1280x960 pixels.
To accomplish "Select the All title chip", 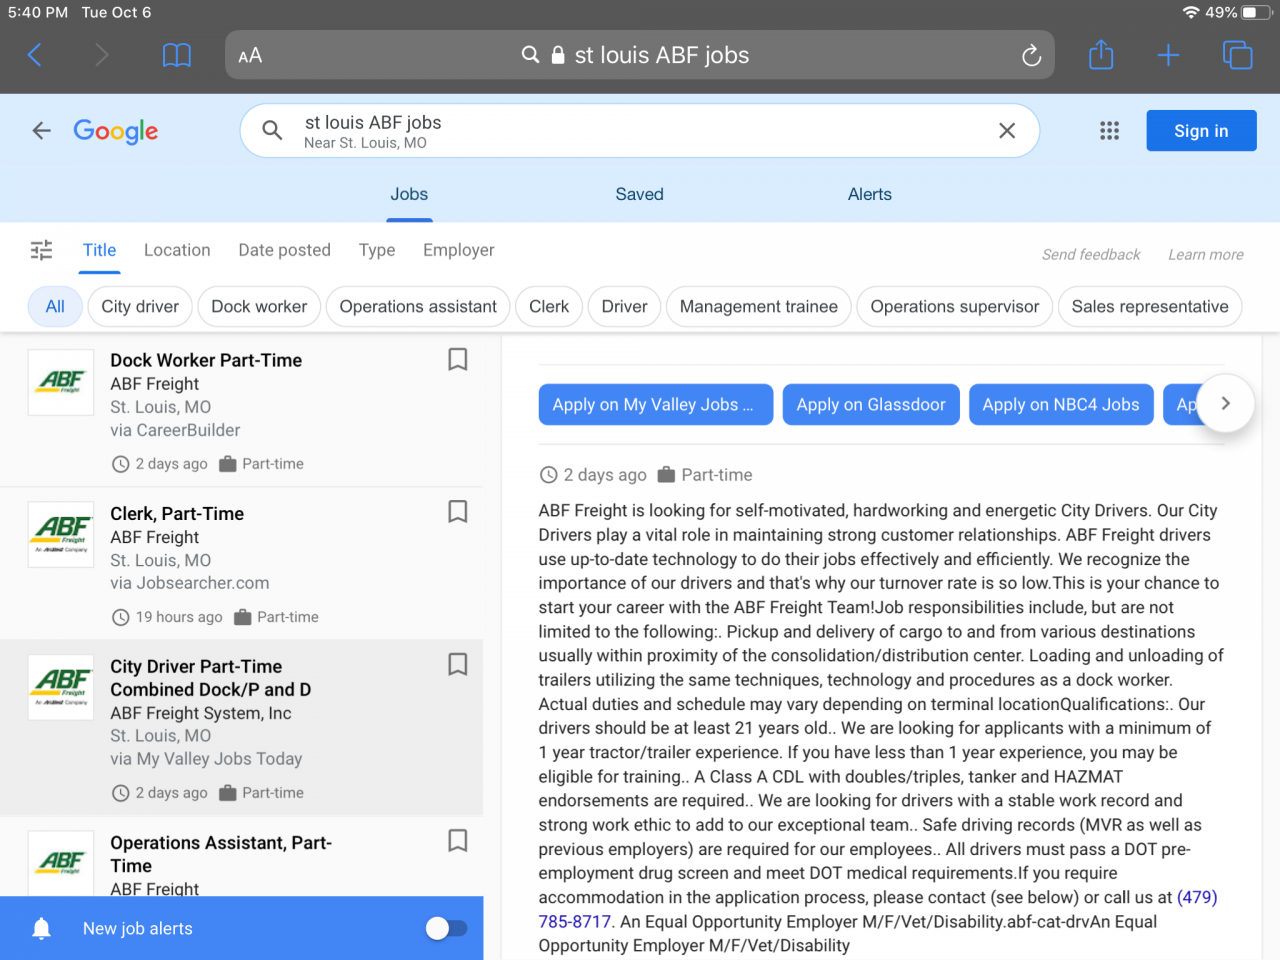I will pyautogui.click(x=55, y=306).
